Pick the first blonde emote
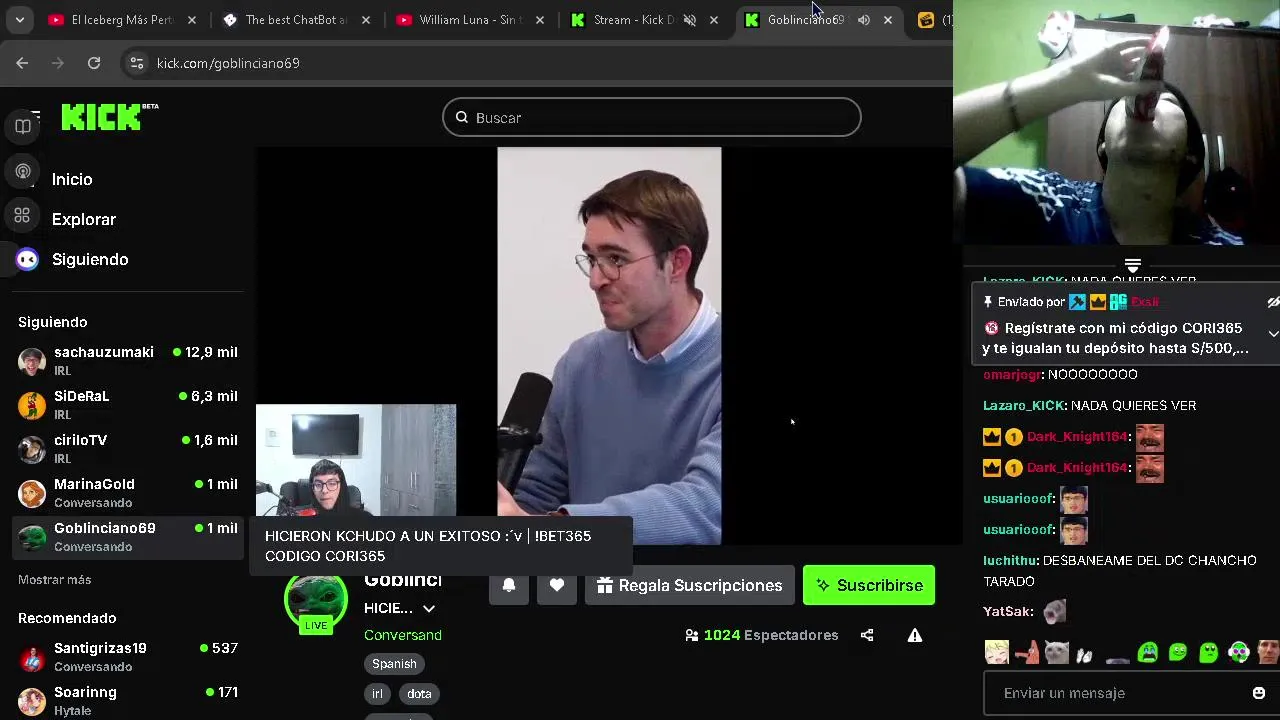 997,653
